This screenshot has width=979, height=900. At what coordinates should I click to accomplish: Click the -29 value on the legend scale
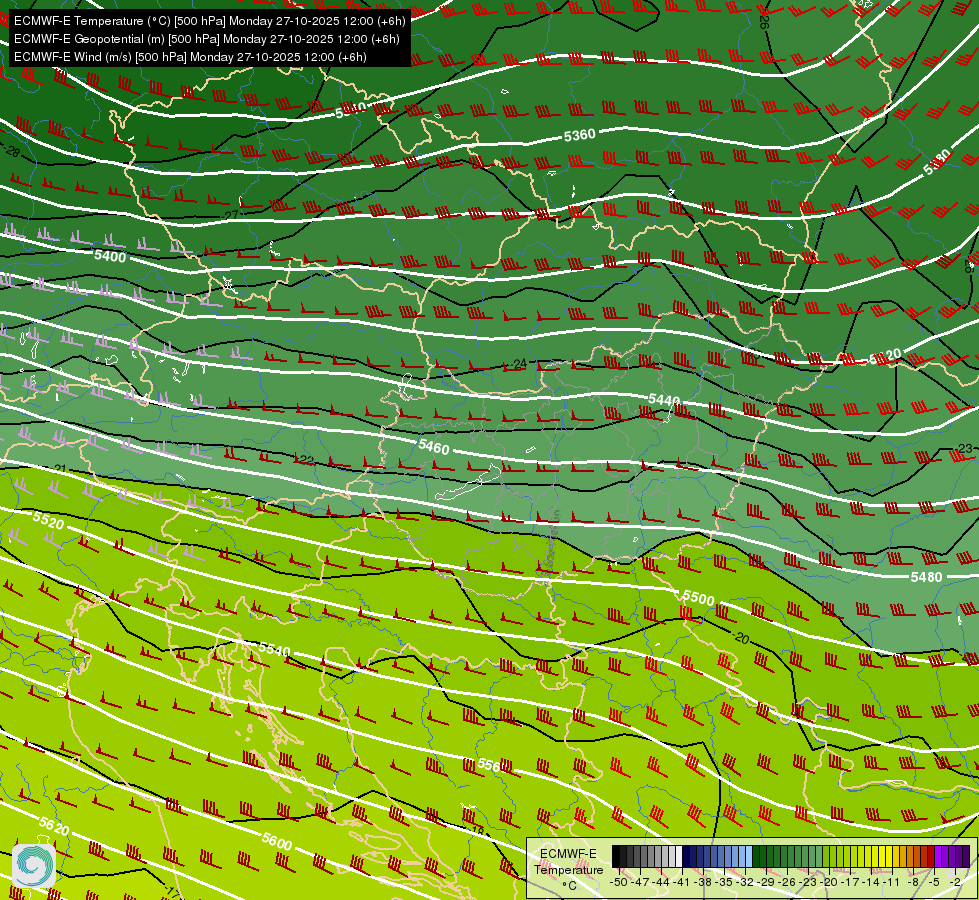[765, 882]
